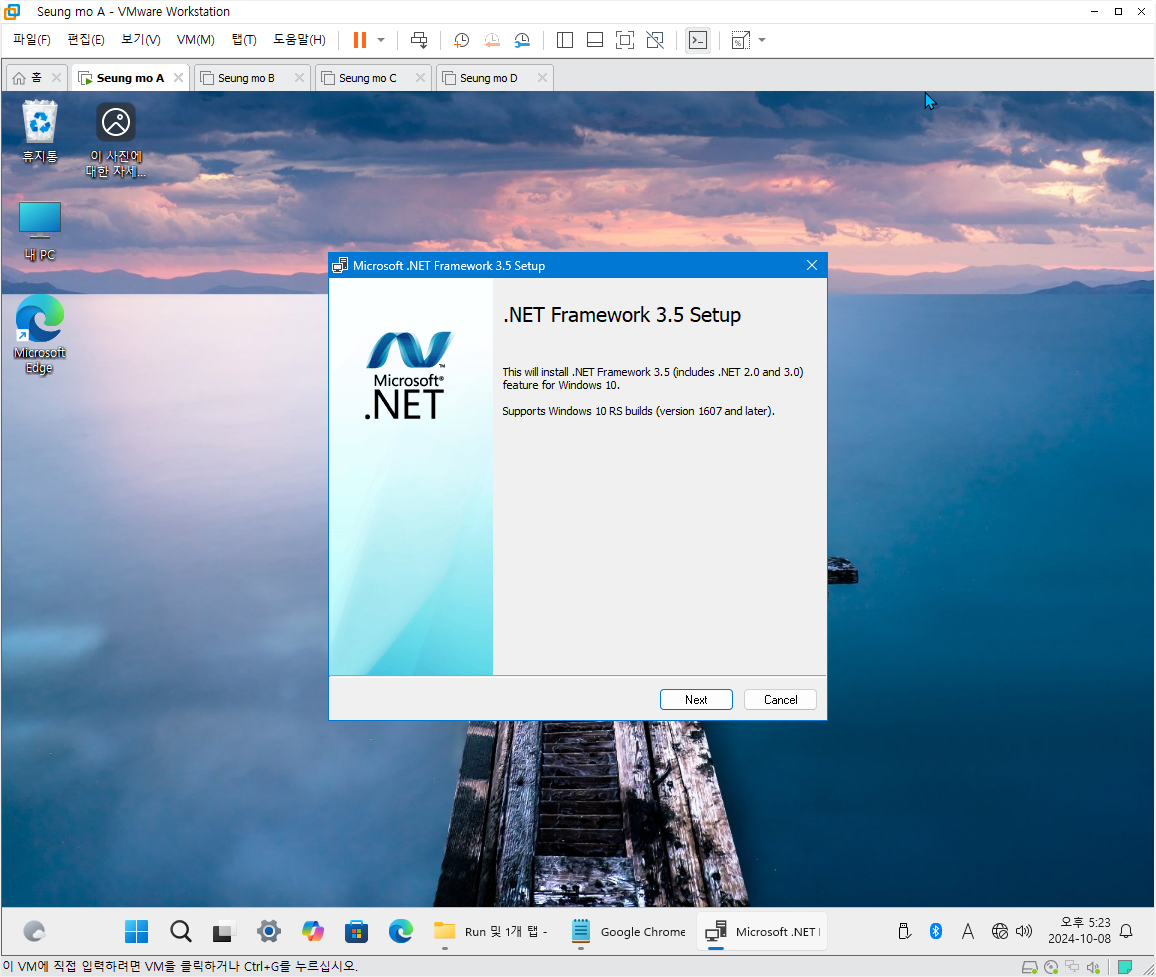This screenshot has height=977, width=1156.
Task: Open the notification bell icon
Action: pos(1126,931)
